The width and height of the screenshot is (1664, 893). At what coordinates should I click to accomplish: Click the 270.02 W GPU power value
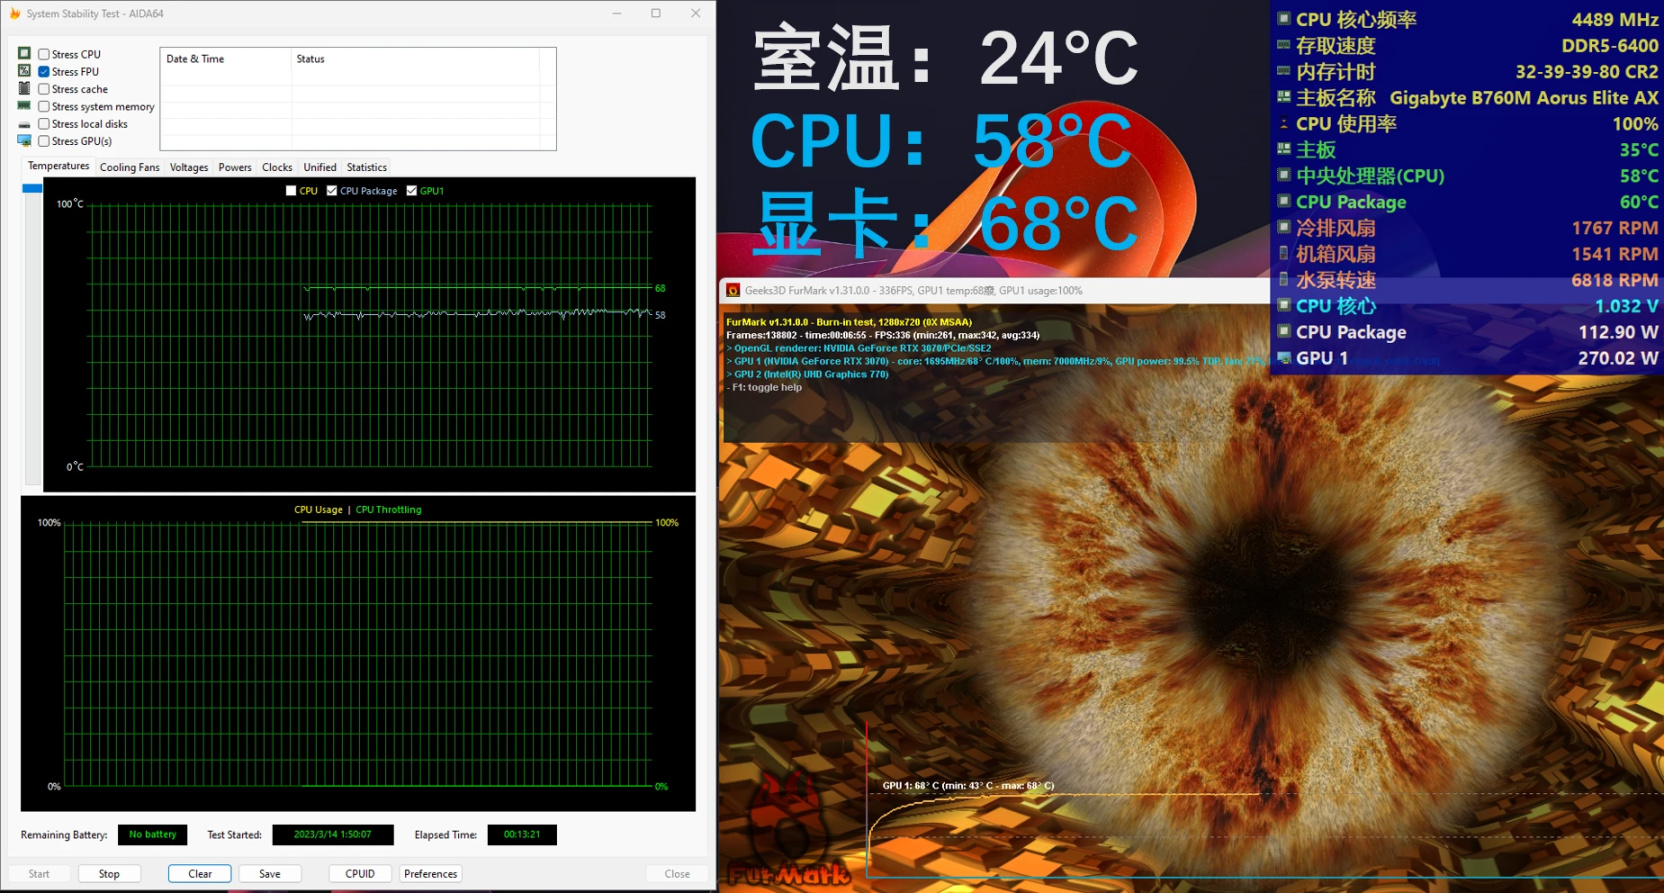[1618, 358]
